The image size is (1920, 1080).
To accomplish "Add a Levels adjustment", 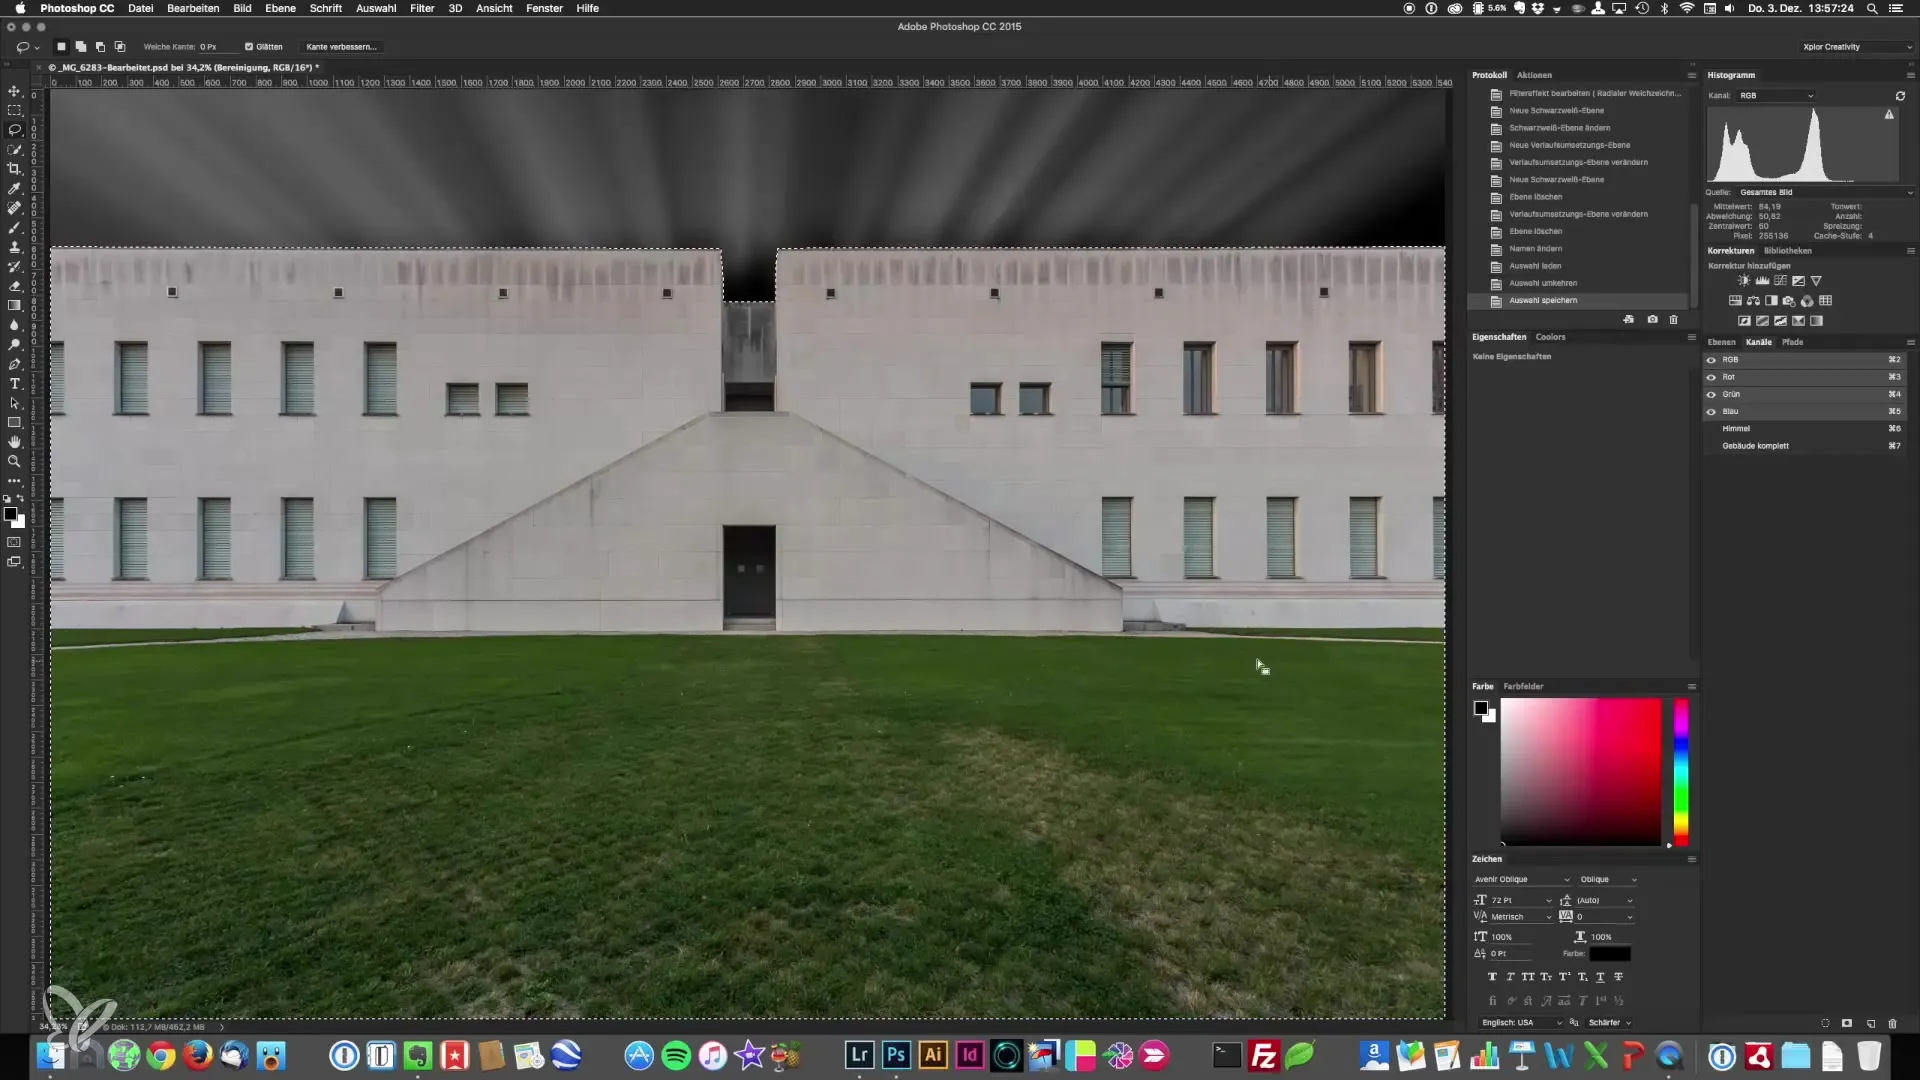I will [x=1762, y=281].
